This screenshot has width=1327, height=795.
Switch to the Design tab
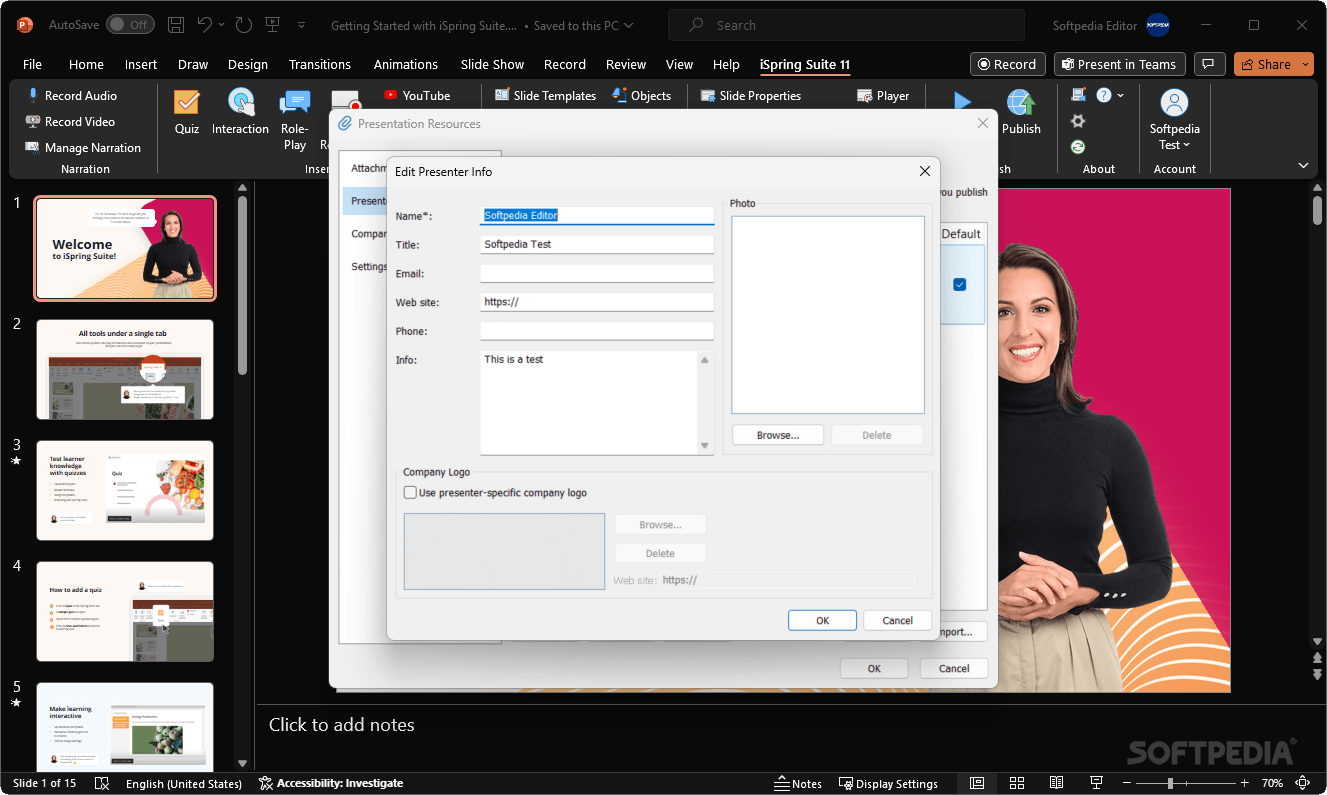point(248,64)
